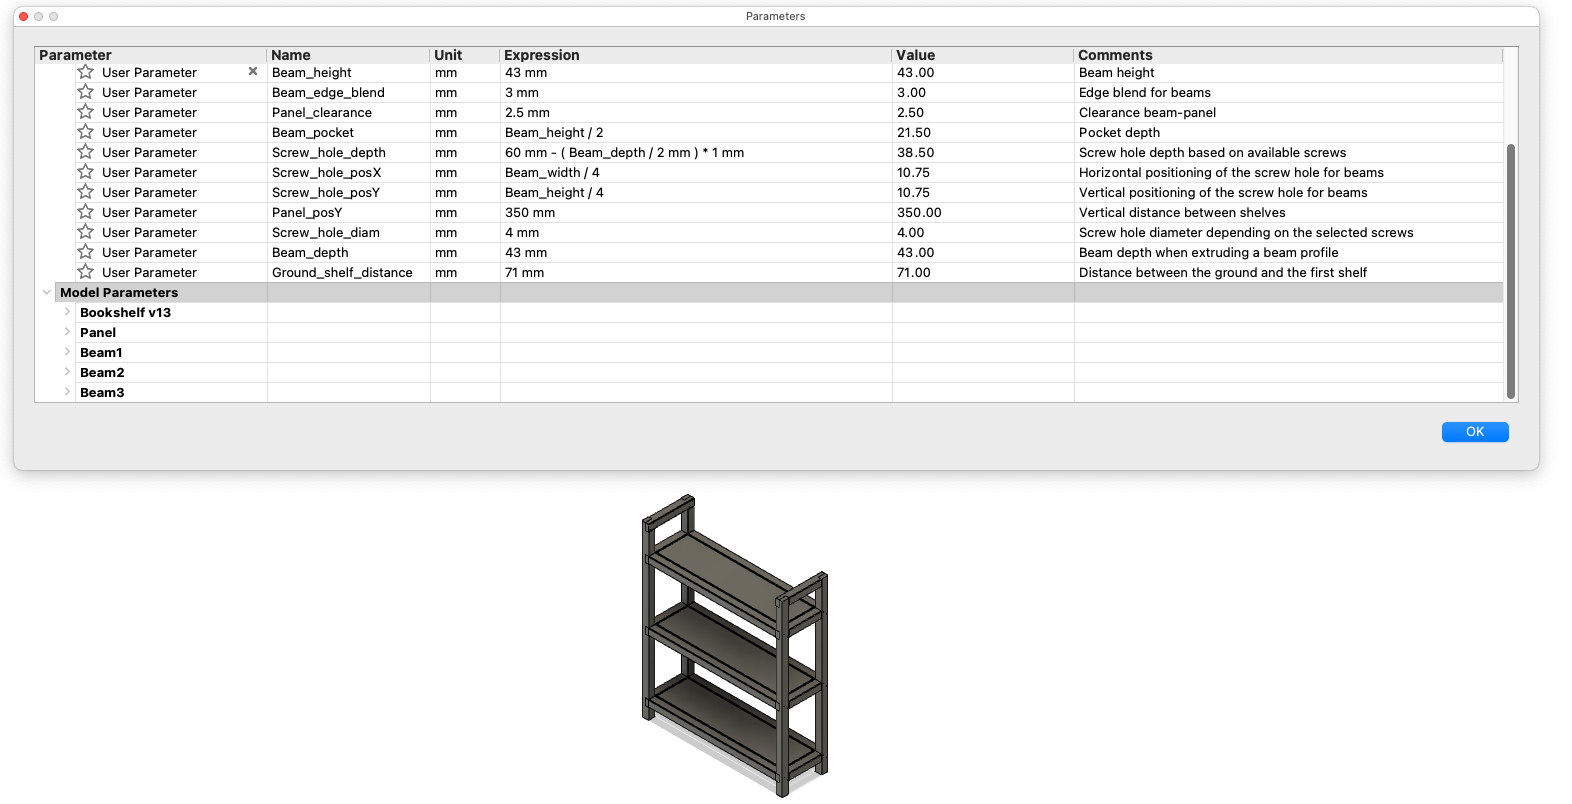Click the Value column header

[x=983, y=55]
